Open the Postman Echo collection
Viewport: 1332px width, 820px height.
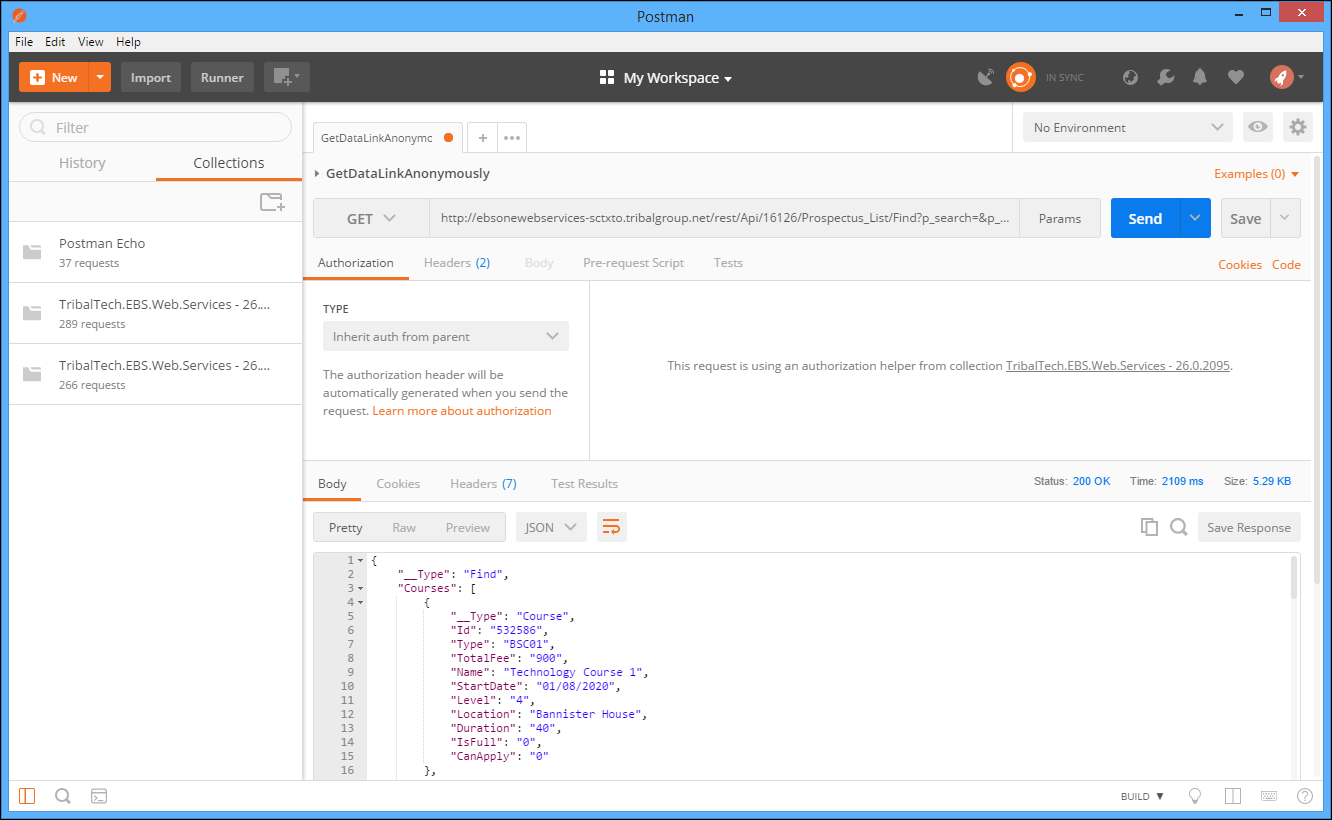(x=155, y=252)
